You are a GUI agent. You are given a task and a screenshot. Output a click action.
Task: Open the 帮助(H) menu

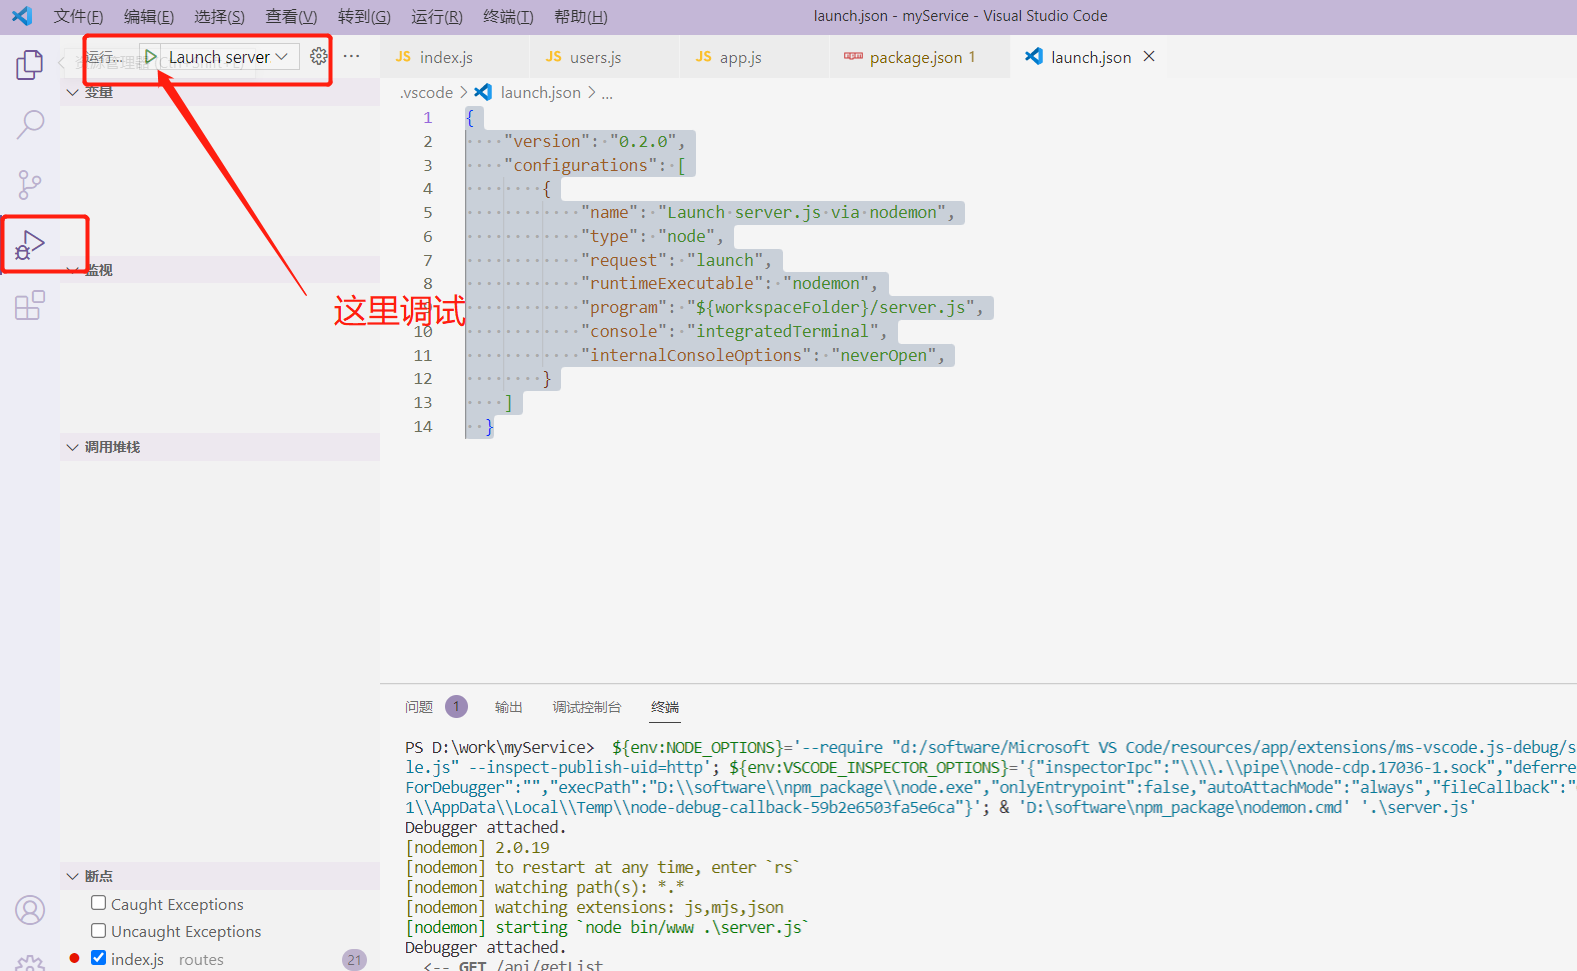pyautogui.click(x=581, y=17)
